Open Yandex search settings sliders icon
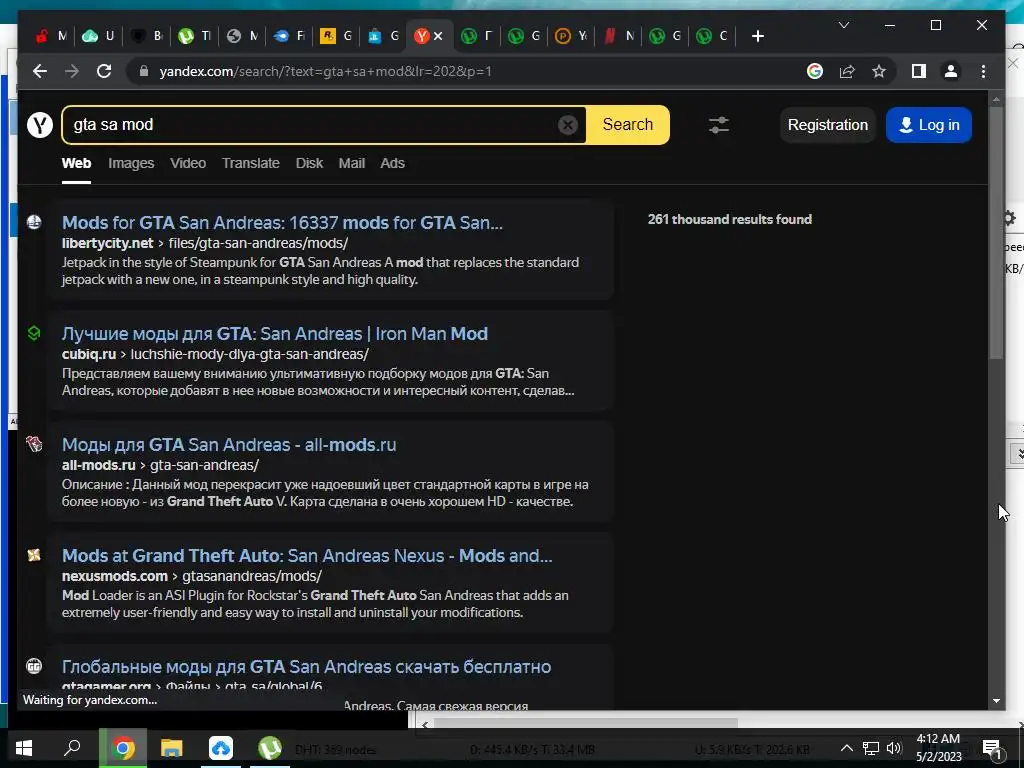This screenshot has height=768, width=1024. (719, 125)
